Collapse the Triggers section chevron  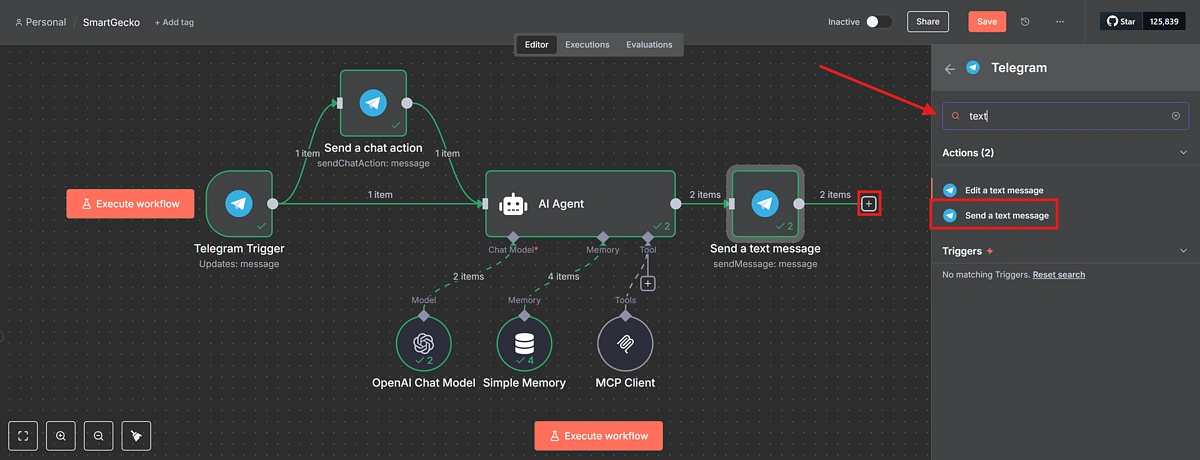coord(1183,251)
